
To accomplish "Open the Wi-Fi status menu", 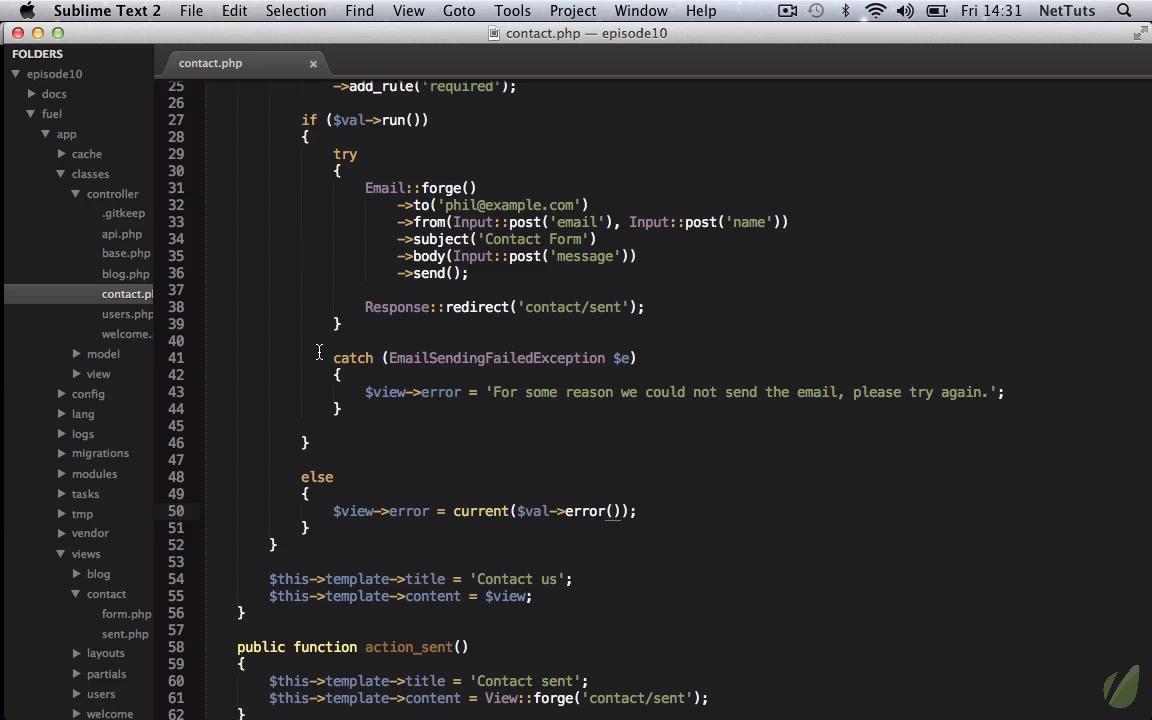I will pos(875,10).
